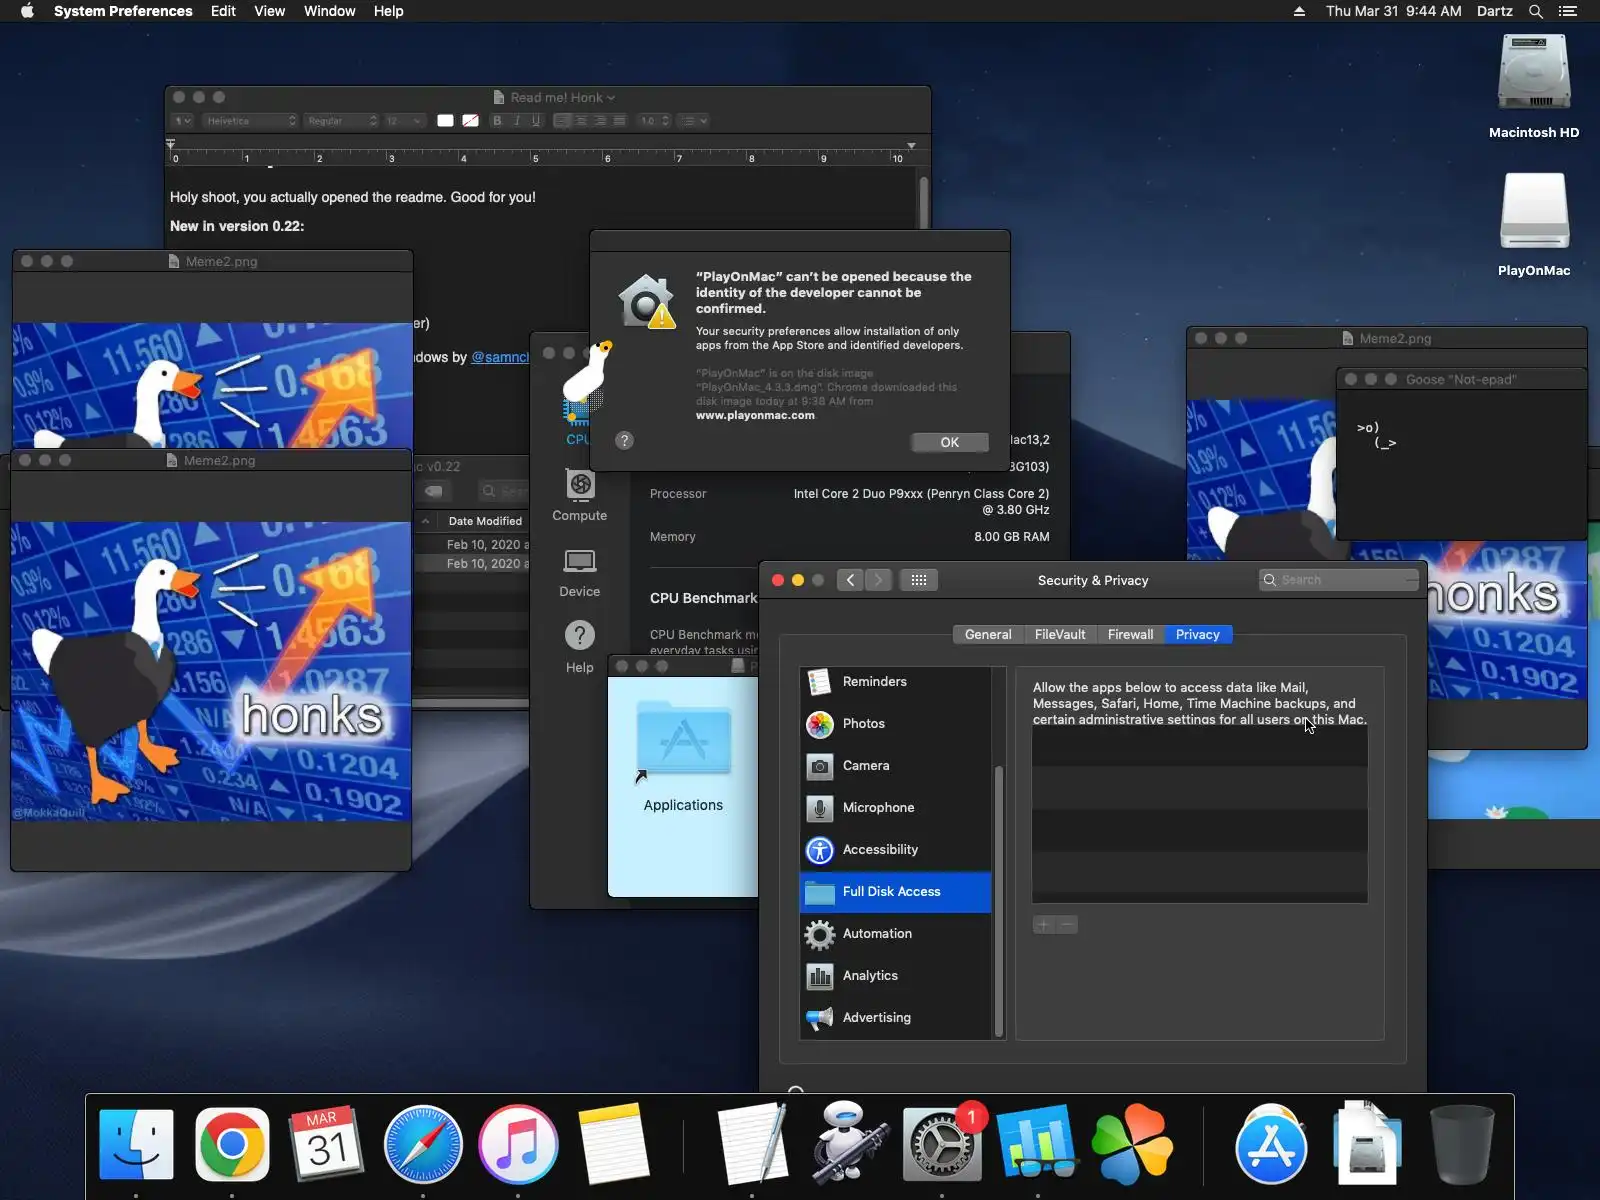Switch to the Firewall tab
1600x1200 pixels.
click(x=1130, y=634)
